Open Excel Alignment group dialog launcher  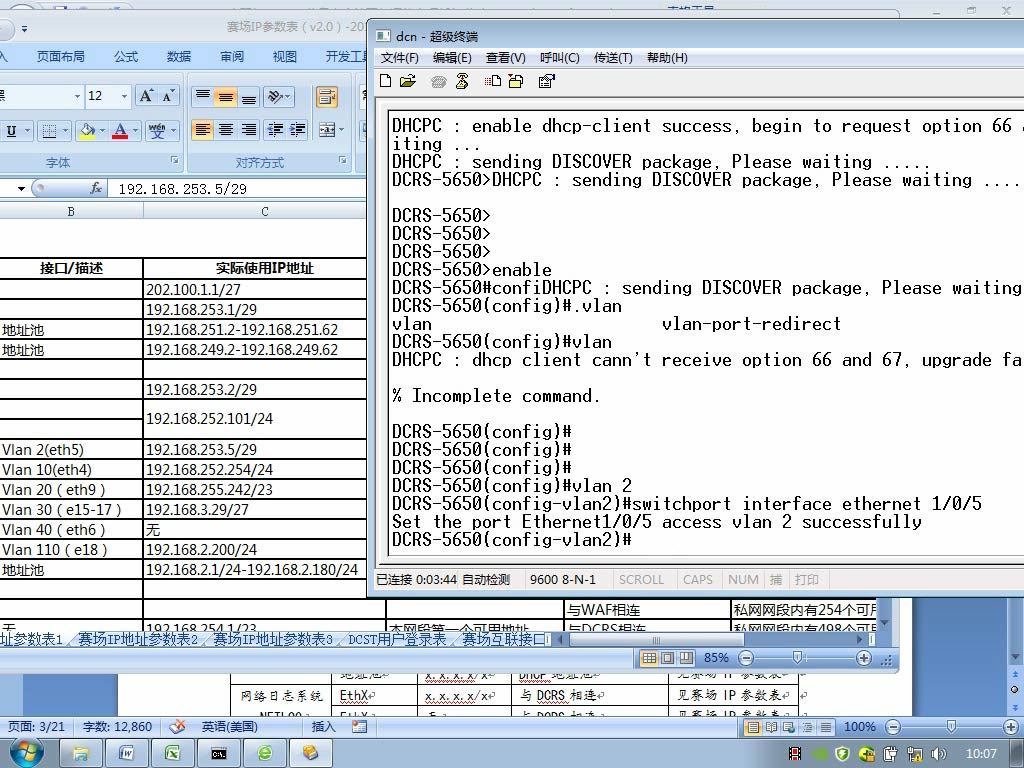343,160
